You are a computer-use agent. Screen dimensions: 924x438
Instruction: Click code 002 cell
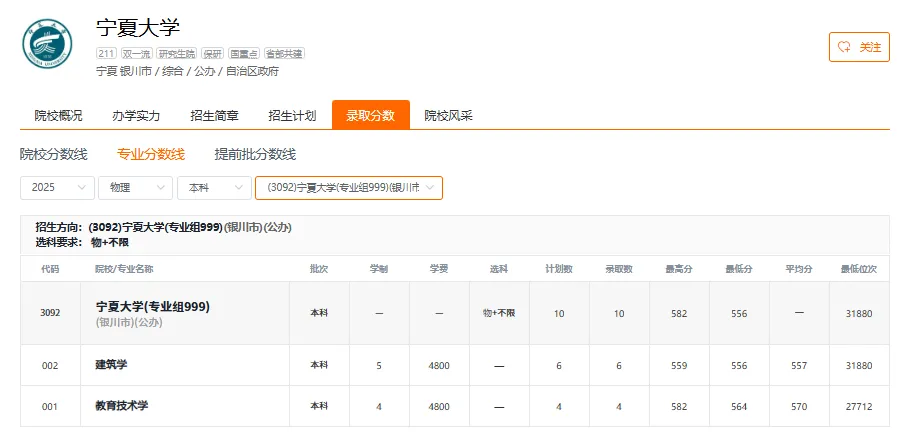click(50, 365)
